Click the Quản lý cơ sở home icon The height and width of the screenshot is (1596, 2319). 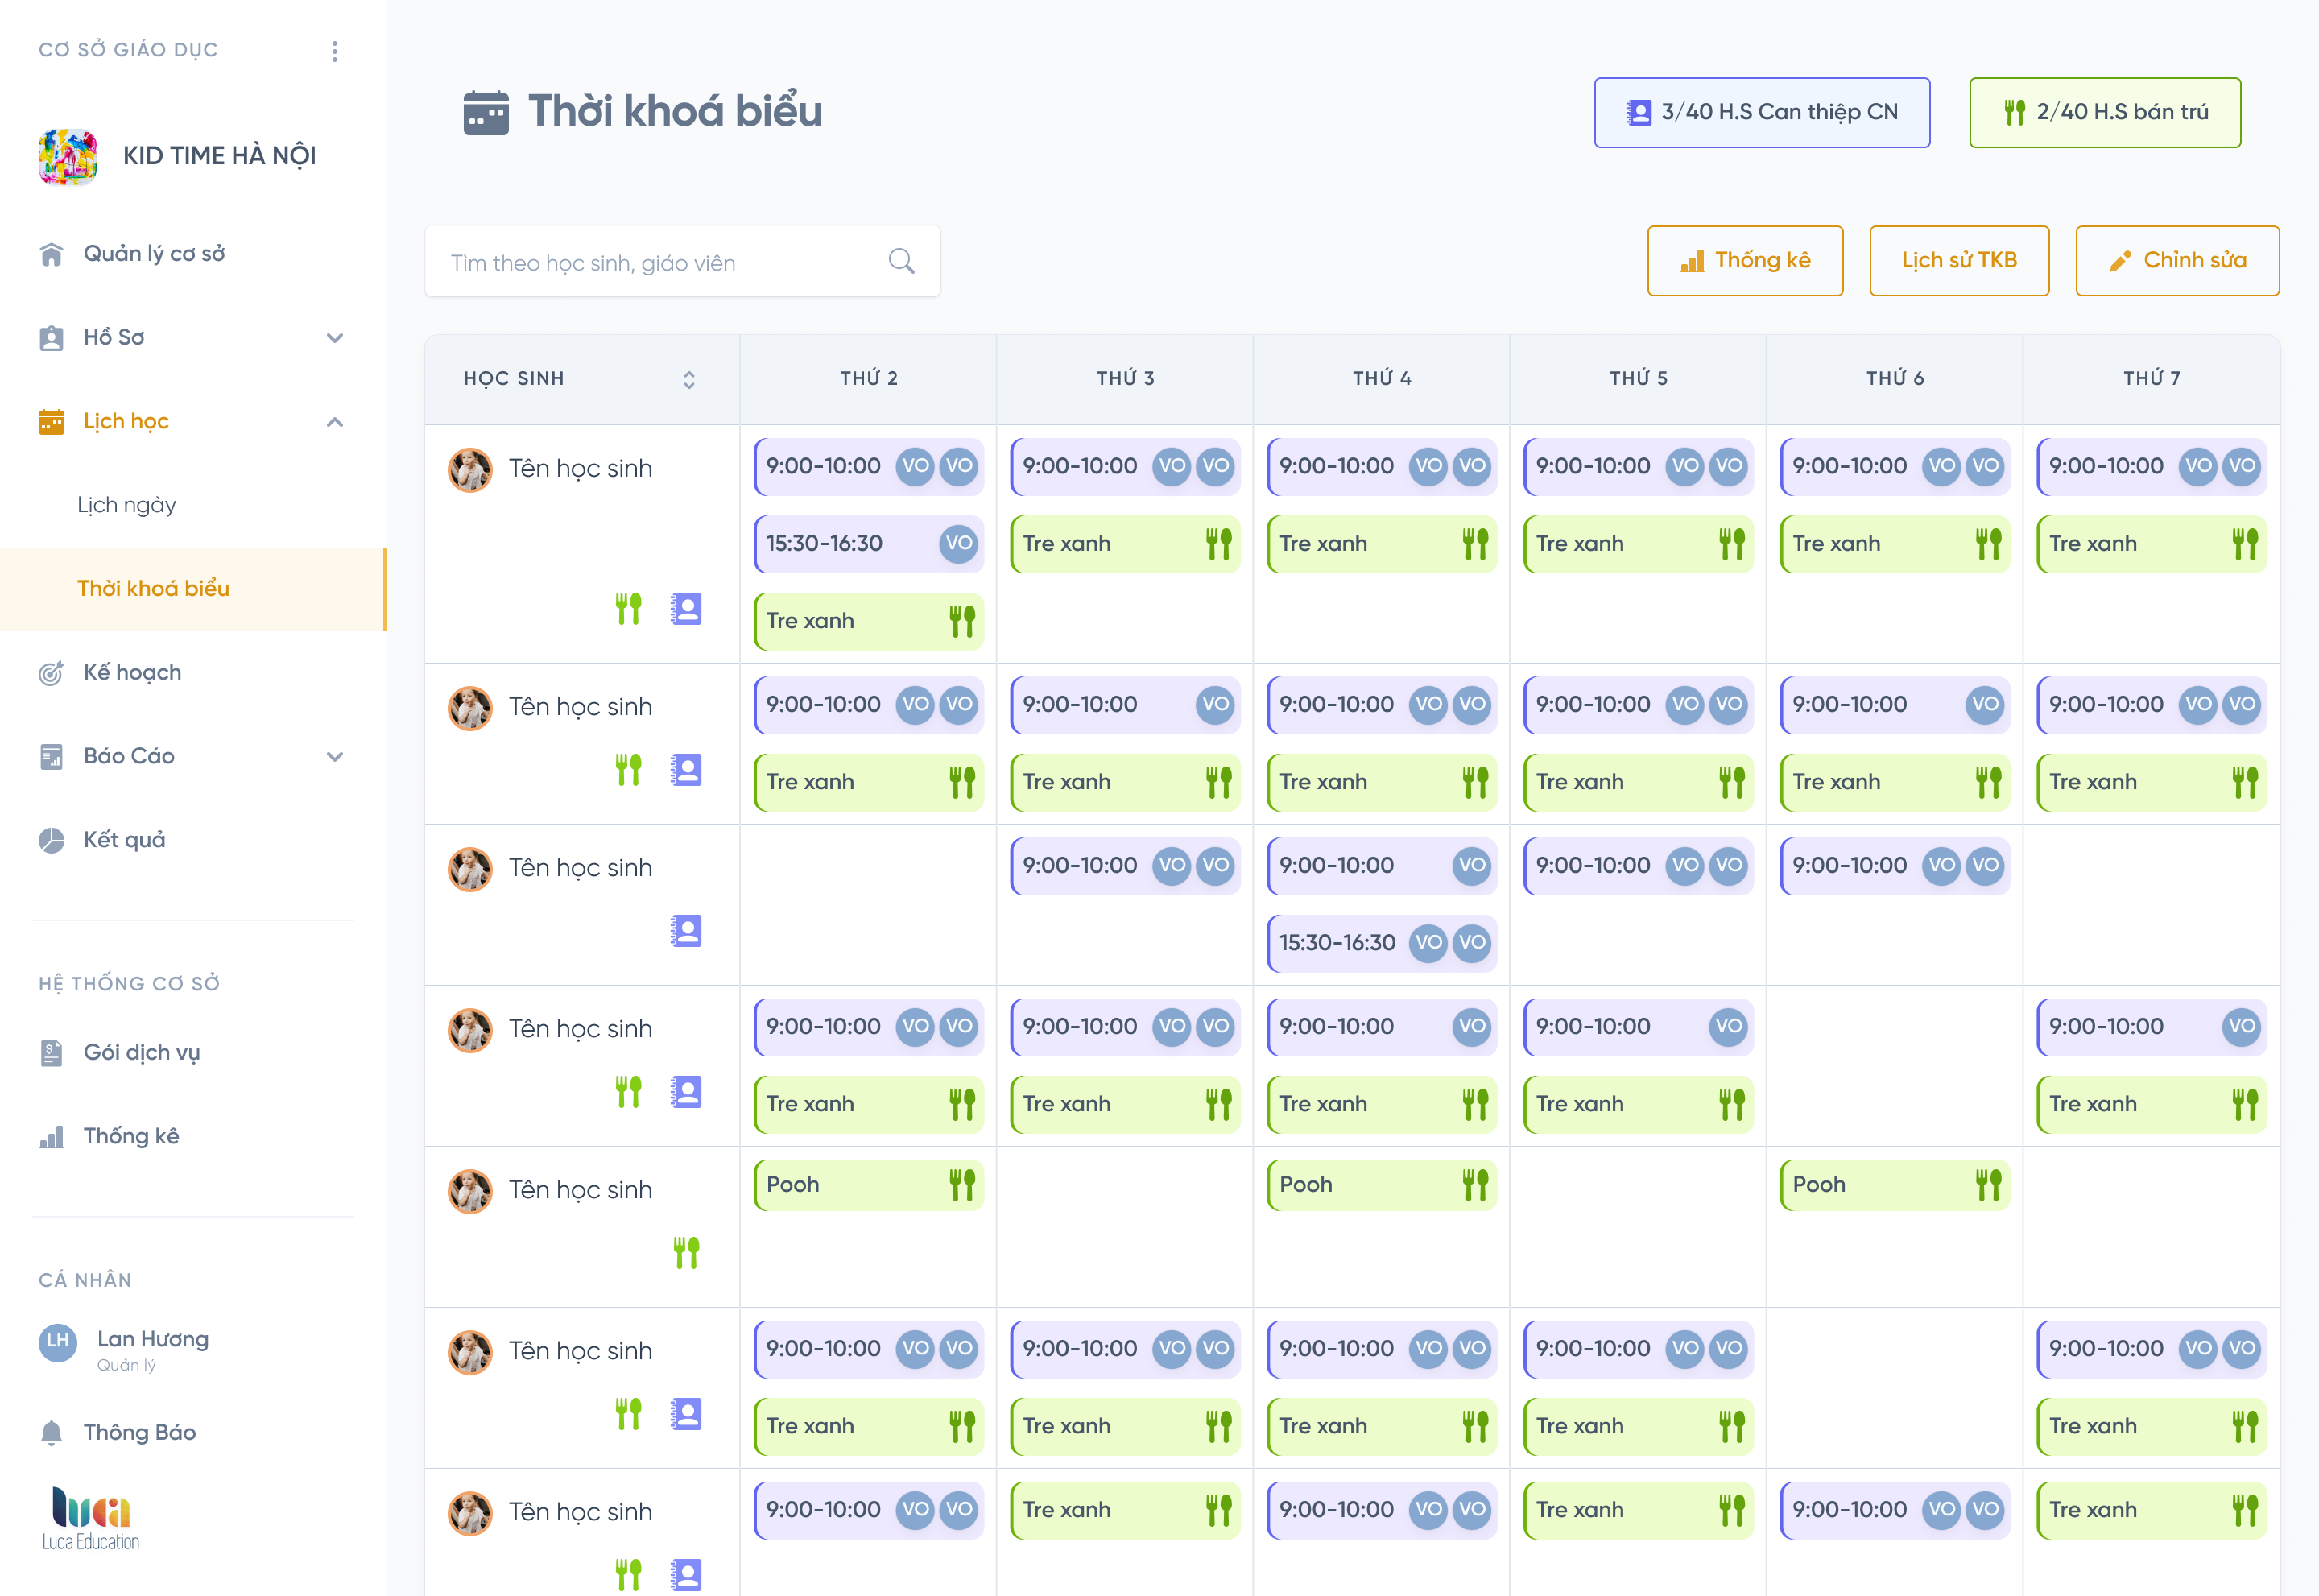point(52,254)
